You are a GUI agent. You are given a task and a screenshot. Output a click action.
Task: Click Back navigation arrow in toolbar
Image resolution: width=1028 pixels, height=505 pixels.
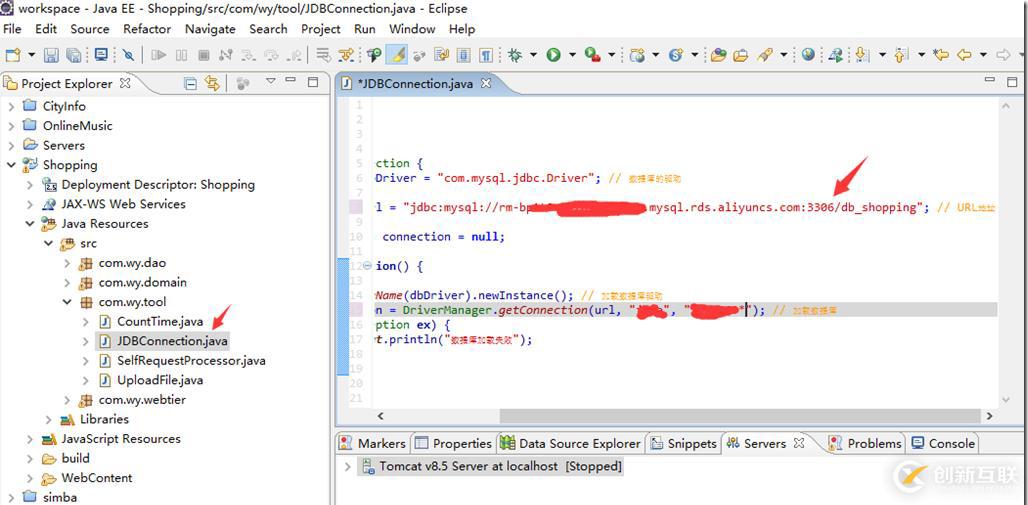[964, 56]
